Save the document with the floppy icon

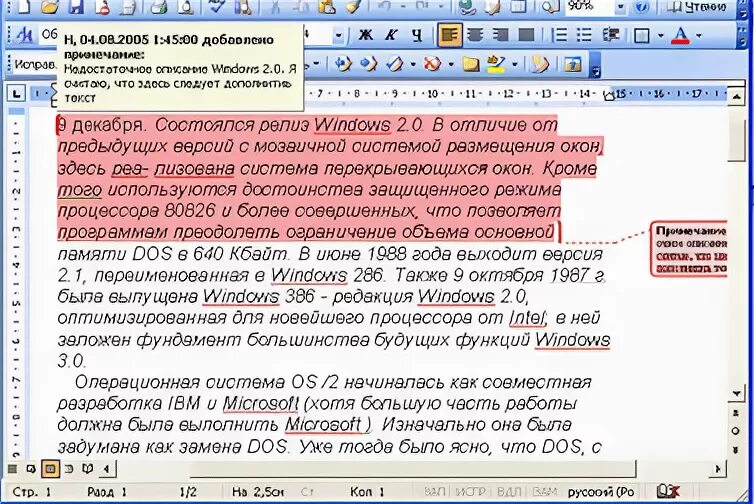pos(75,6)
